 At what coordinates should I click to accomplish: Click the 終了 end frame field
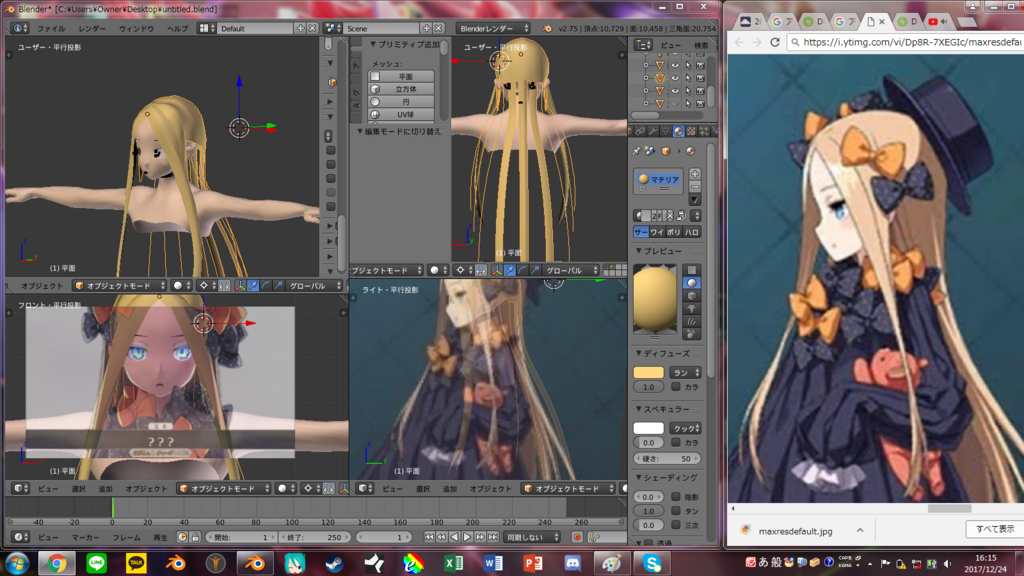pyautogui.click(x=315, y=537)
